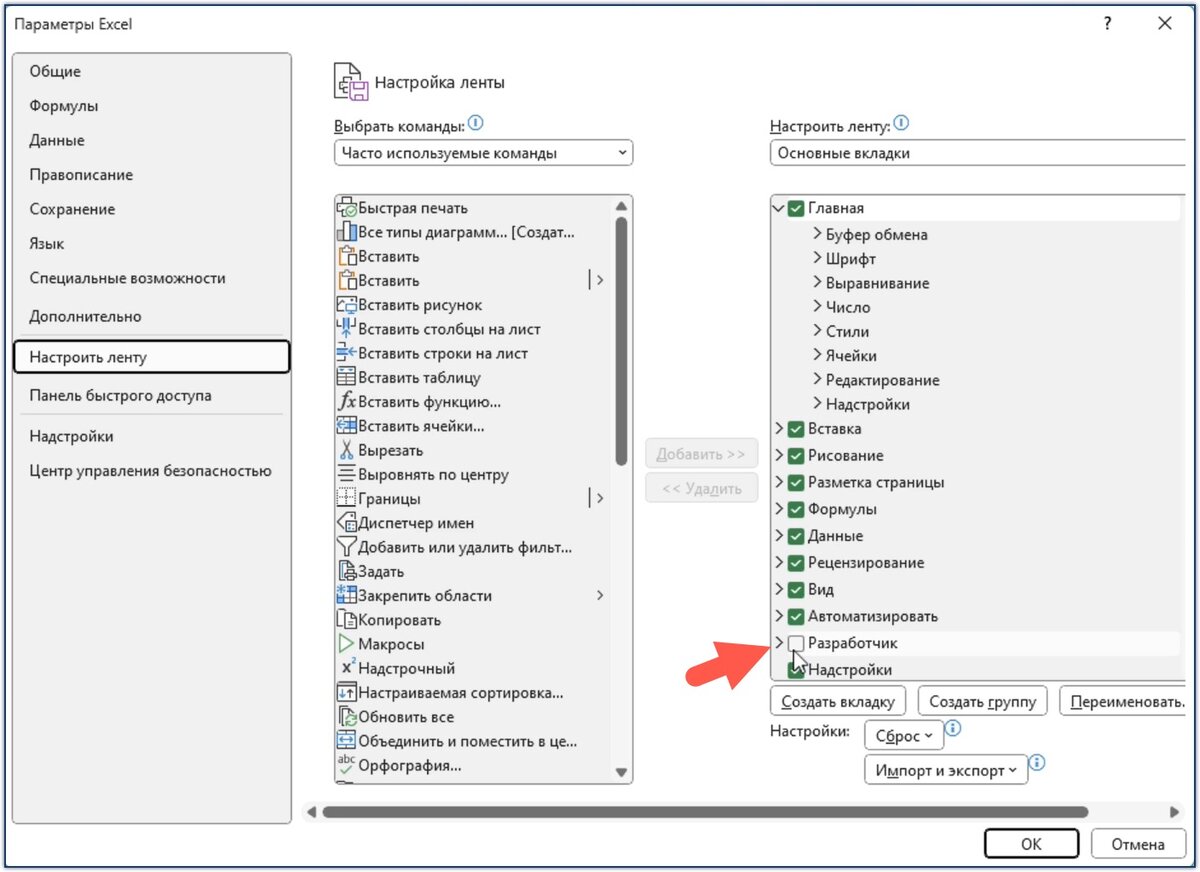
Task: Open dialog help question mark
Action: click(1107, 24)
